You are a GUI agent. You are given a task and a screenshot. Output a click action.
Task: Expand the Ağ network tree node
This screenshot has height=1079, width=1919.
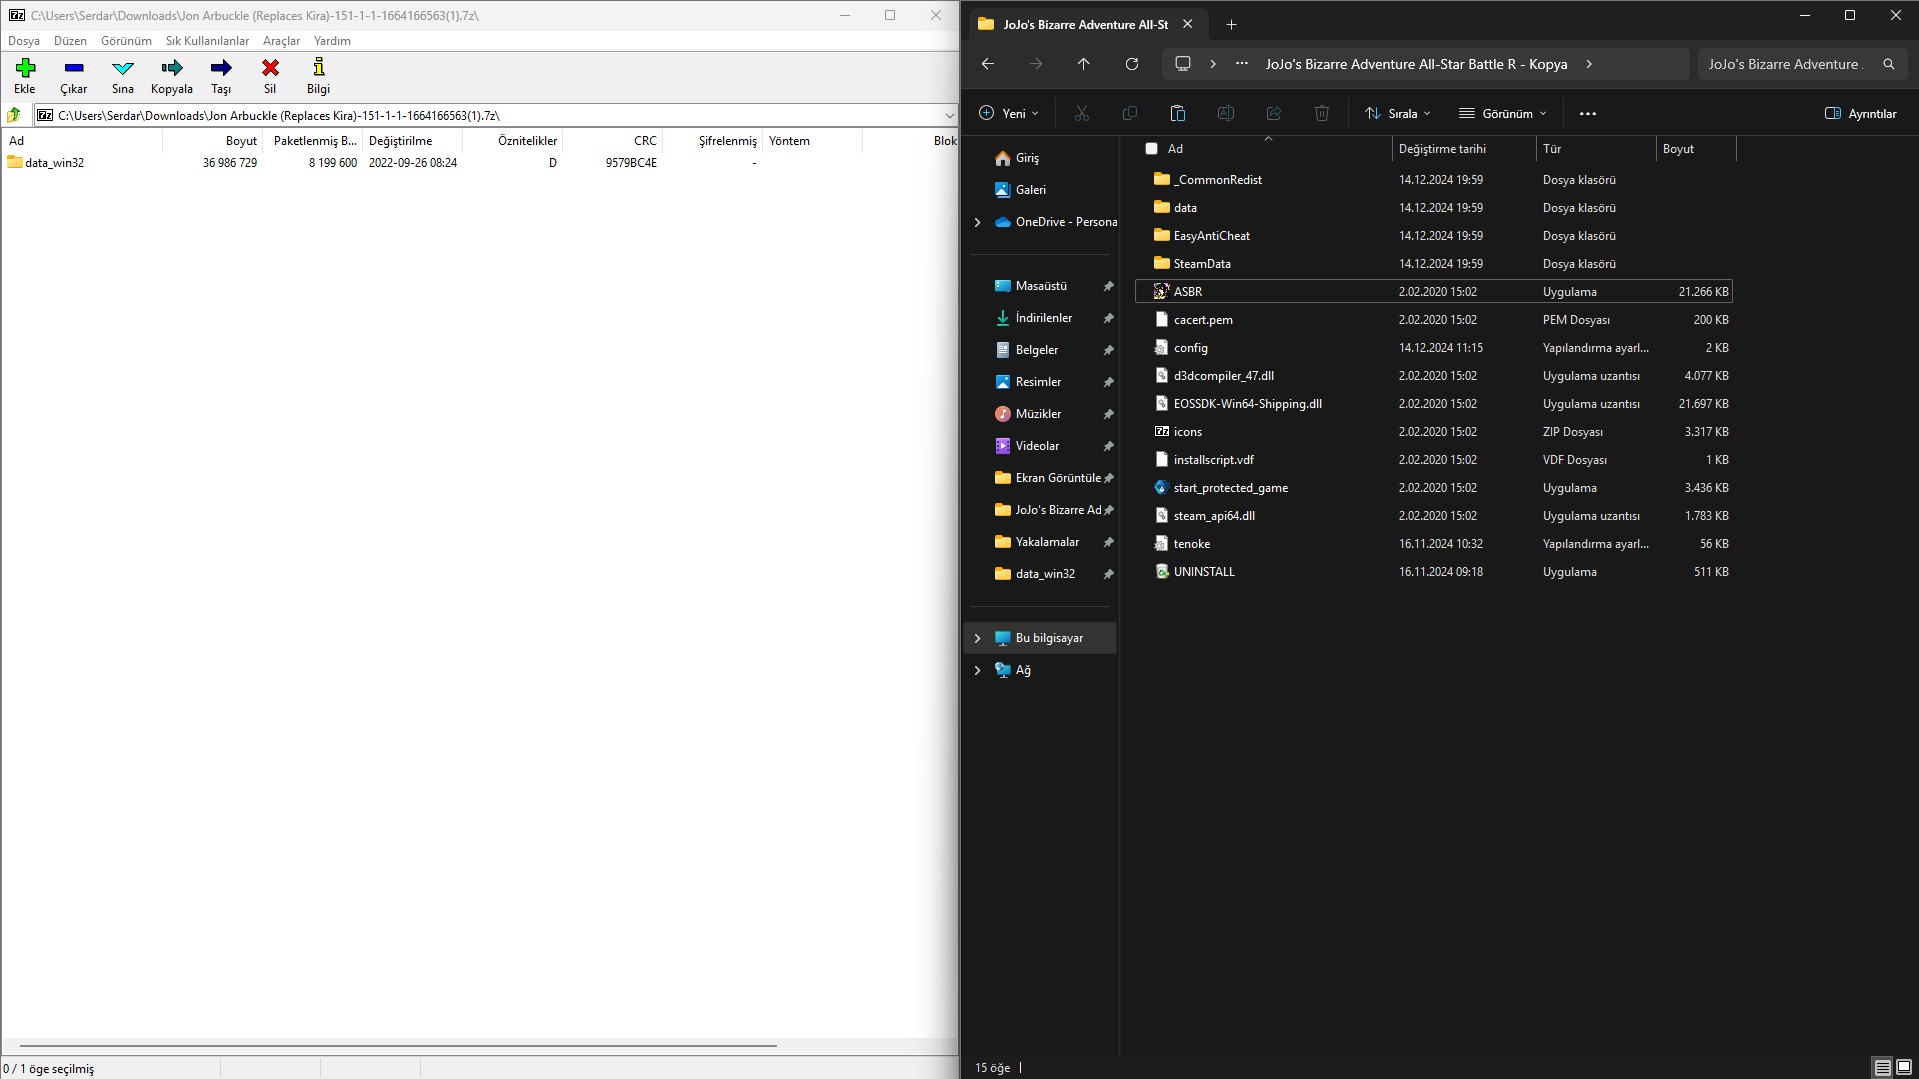click(x=978, y=670)
